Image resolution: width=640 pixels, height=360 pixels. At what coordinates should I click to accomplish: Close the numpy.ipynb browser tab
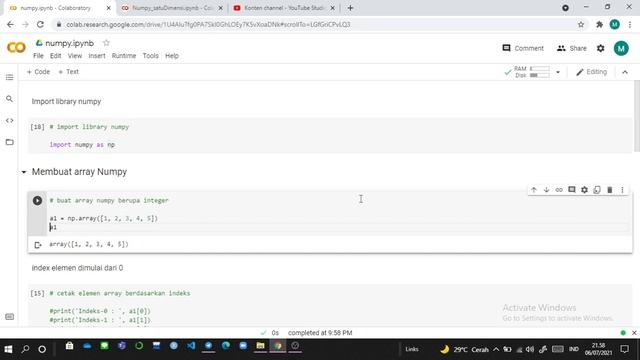109,8
